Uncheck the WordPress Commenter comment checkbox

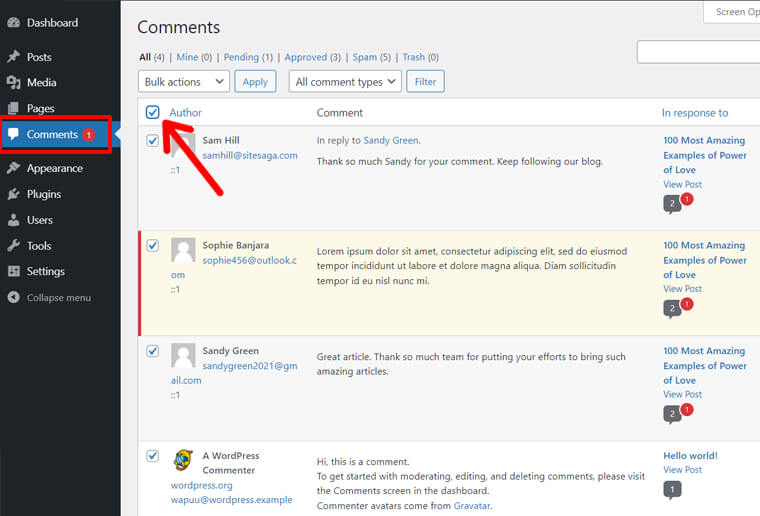click(153, 456)
